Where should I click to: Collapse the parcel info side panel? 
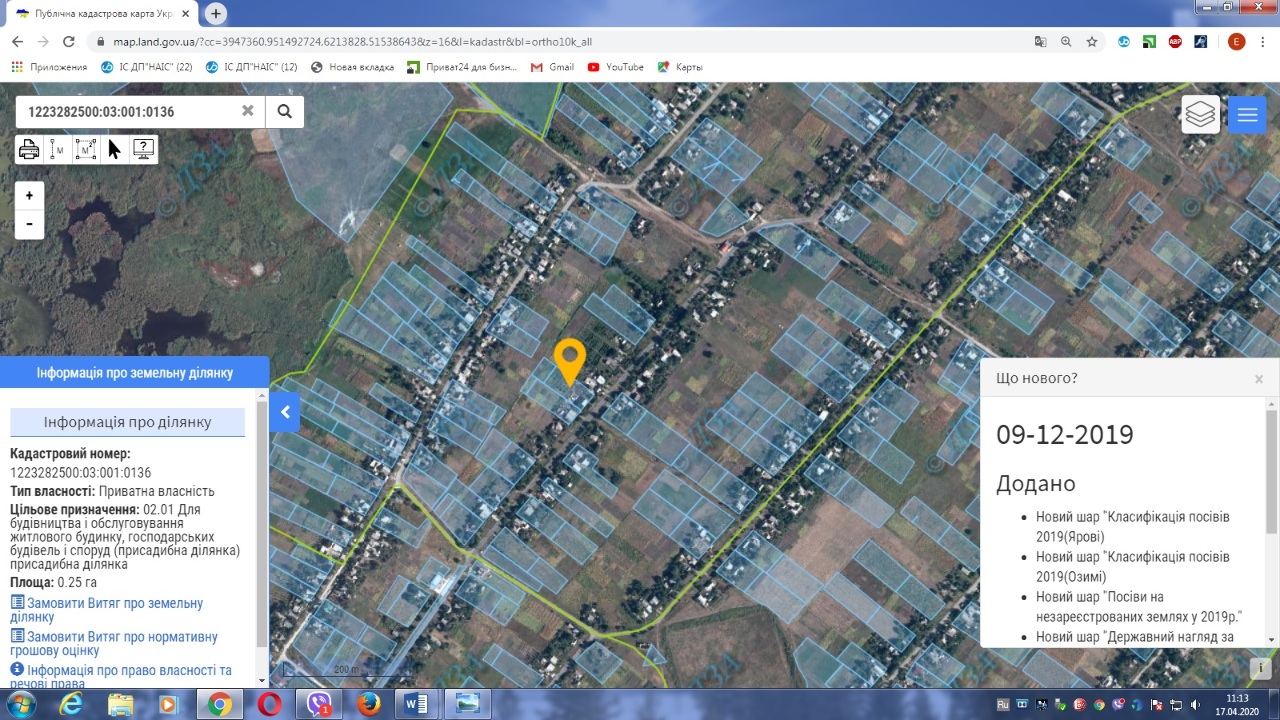click(x=285, y=411)
